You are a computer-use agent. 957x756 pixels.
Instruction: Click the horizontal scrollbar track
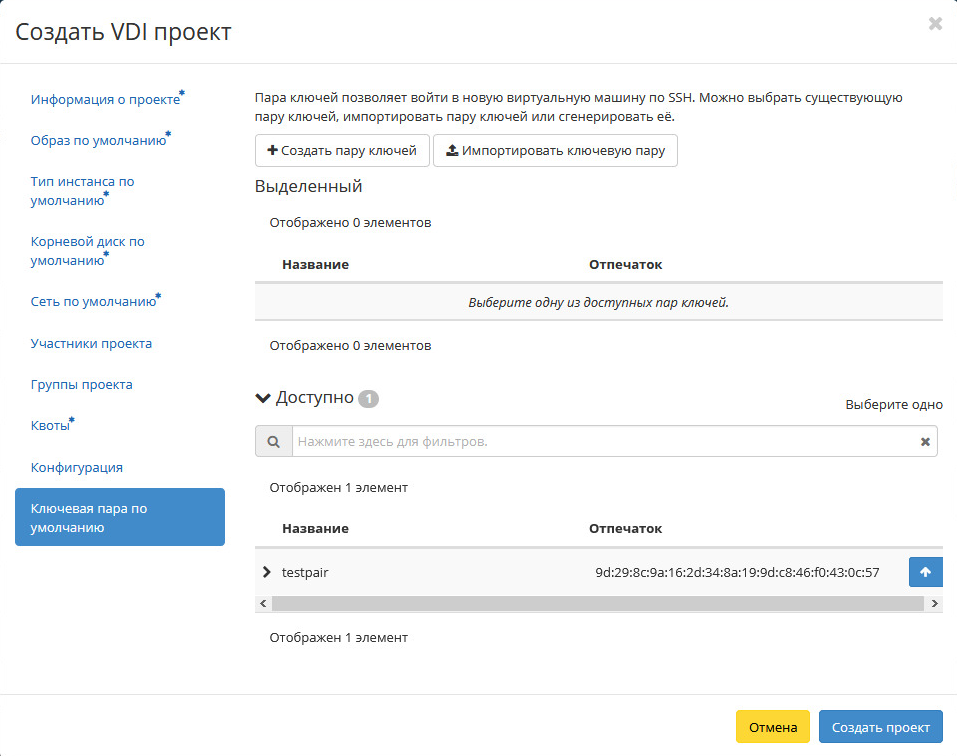598,604
